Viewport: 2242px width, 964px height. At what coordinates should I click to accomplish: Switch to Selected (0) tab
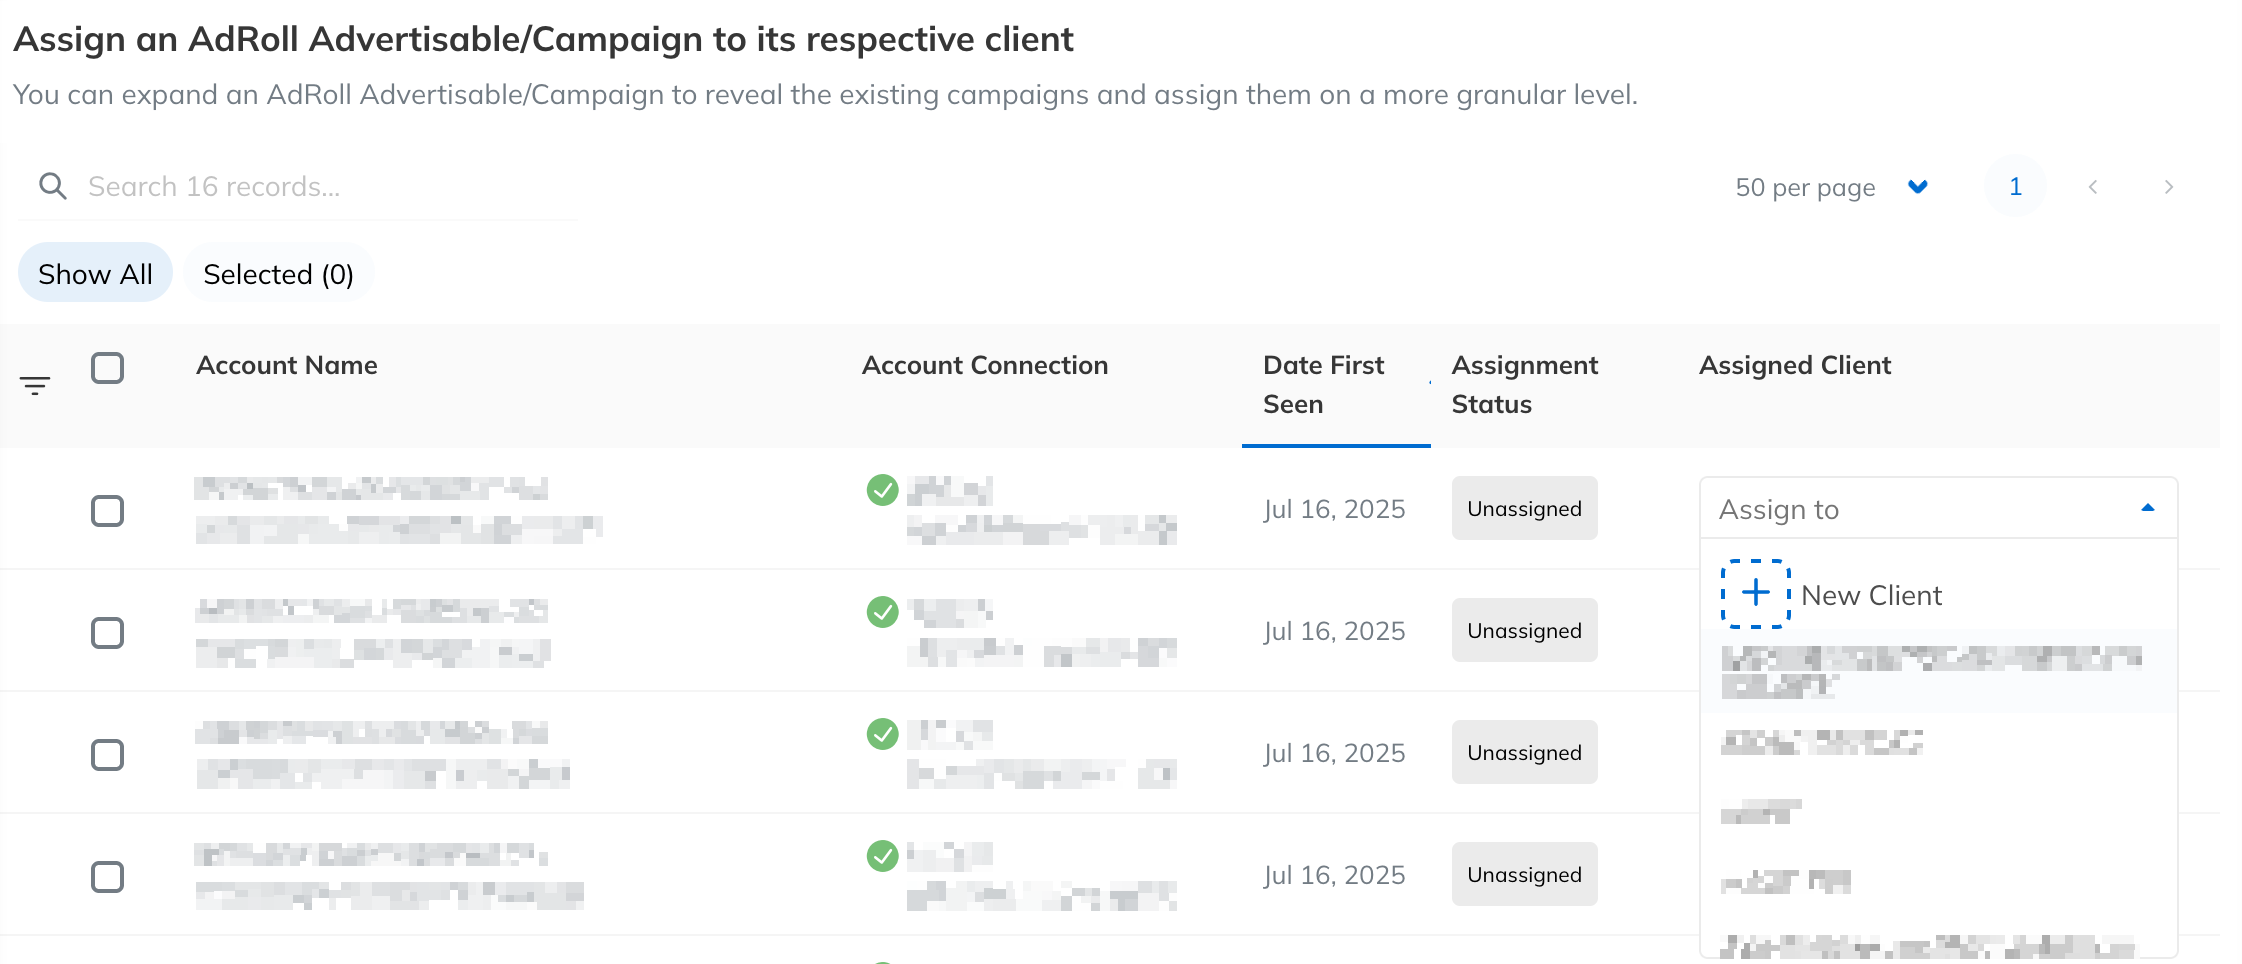[278, 273]
